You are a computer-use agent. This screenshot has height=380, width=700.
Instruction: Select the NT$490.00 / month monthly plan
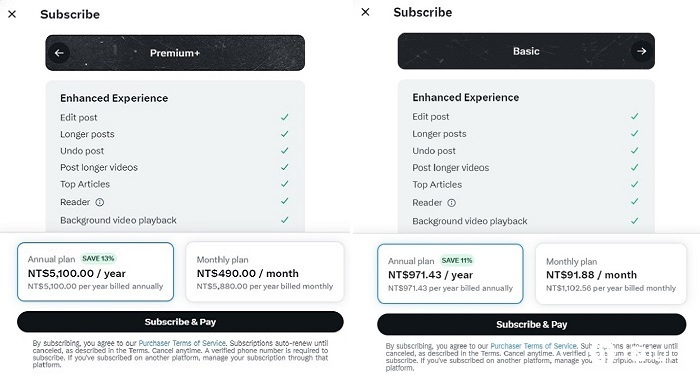click(265, 272)
